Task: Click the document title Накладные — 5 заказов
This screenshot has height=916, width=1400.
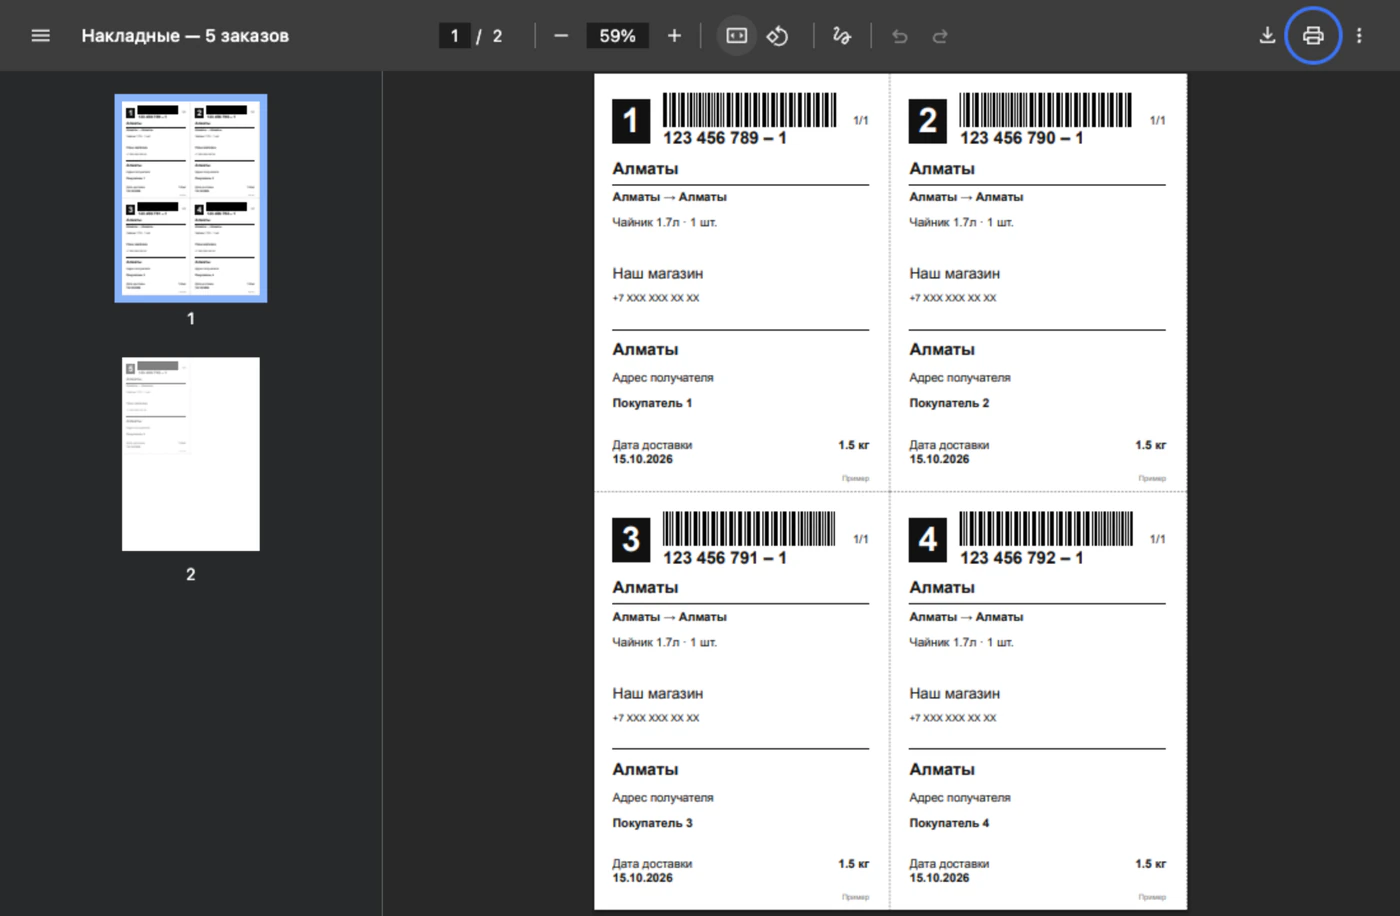Action: [x=185, y=36]
